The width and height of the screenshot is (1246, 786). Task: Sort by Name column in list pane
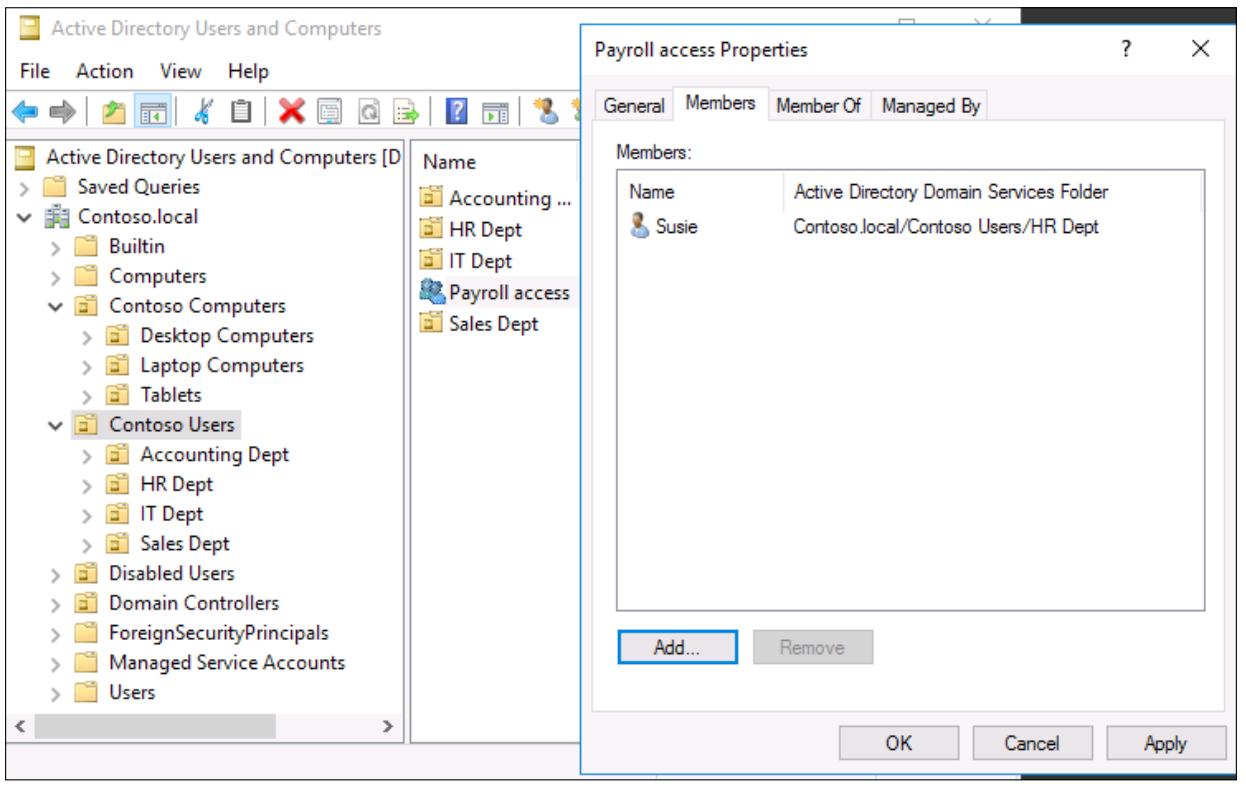pyautogui.click(x=494, y=162)
